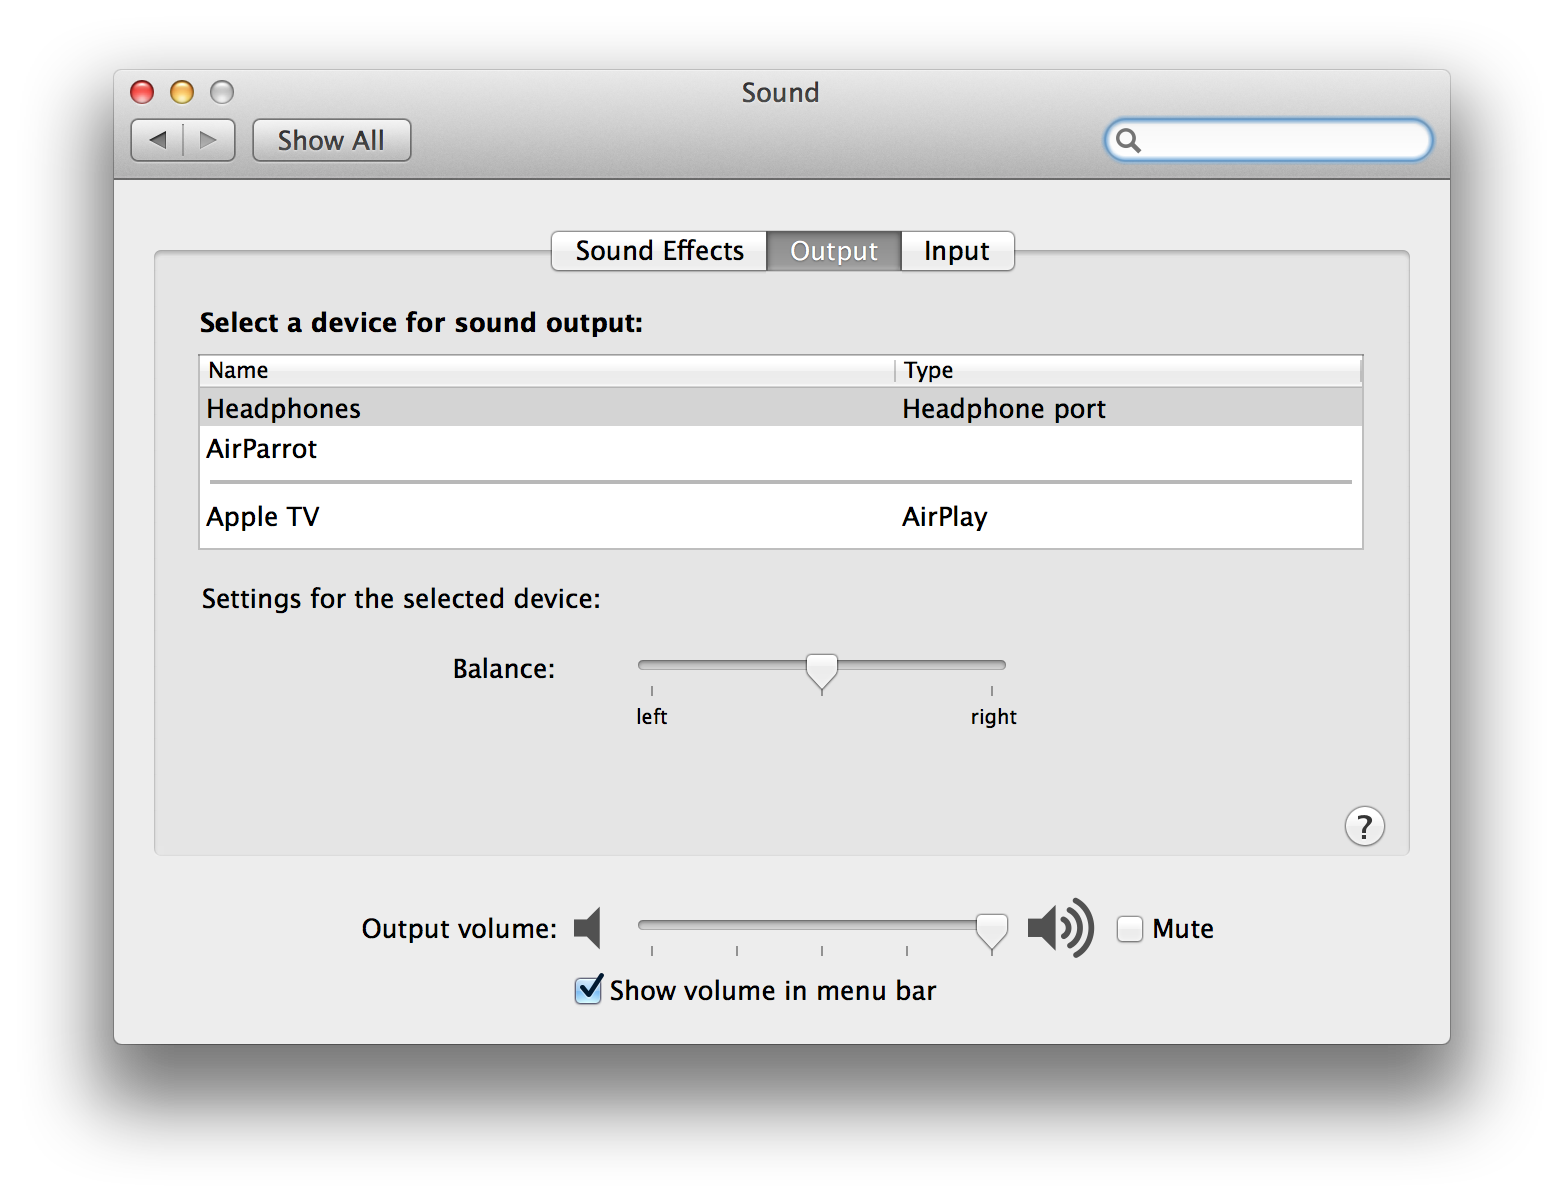The image size is (1564, 1202).
Task: Click the Show All button
Action: point(331,140)
